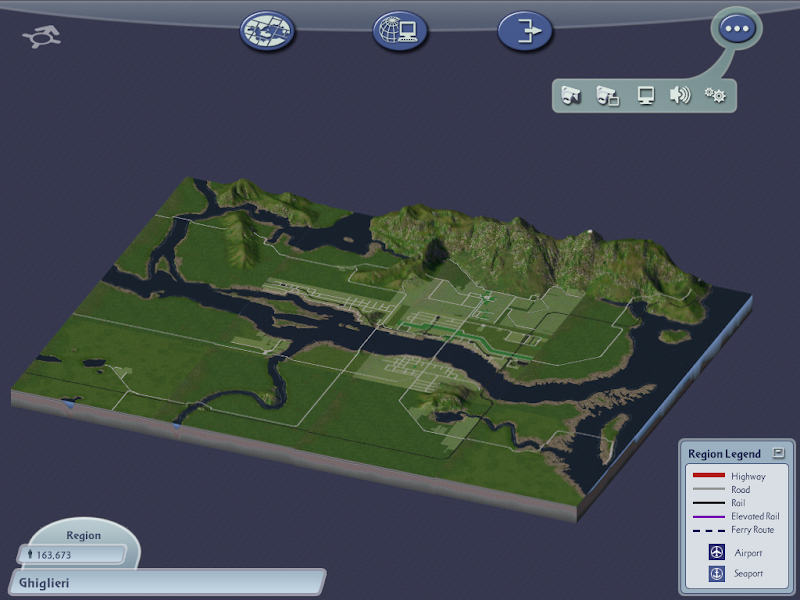800x600 pixels.
Task: Minimize the Region Legend panel
Action: (x=779, y=453)
